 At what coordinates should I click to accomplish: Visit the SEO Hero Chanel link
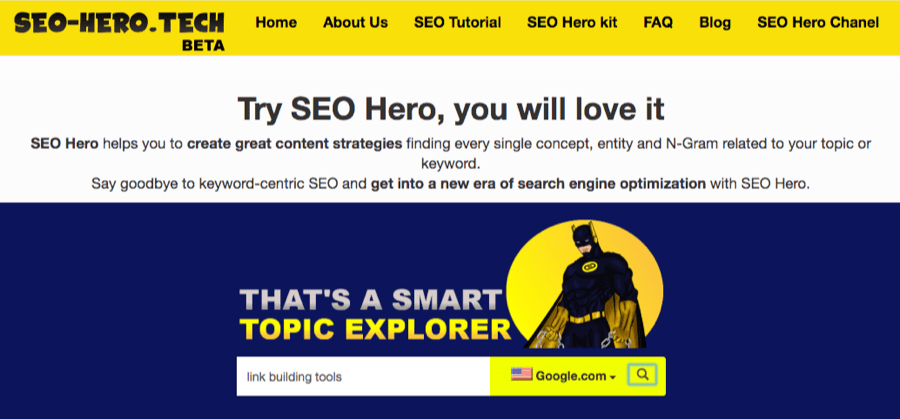click(x=818, y=22)
